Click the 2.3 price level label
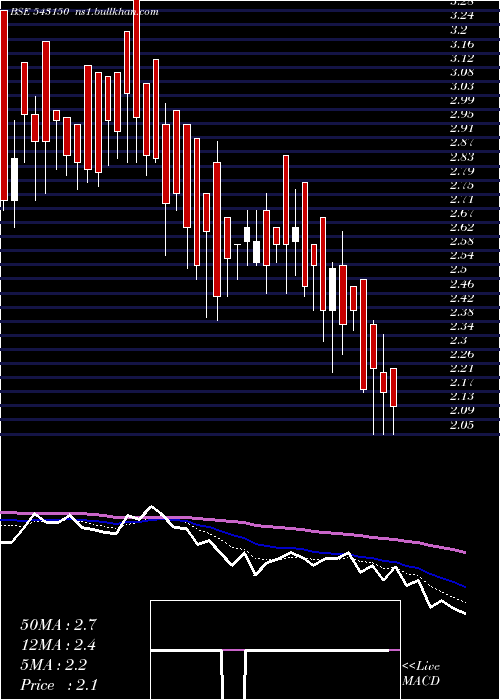 tap(459, 341)
